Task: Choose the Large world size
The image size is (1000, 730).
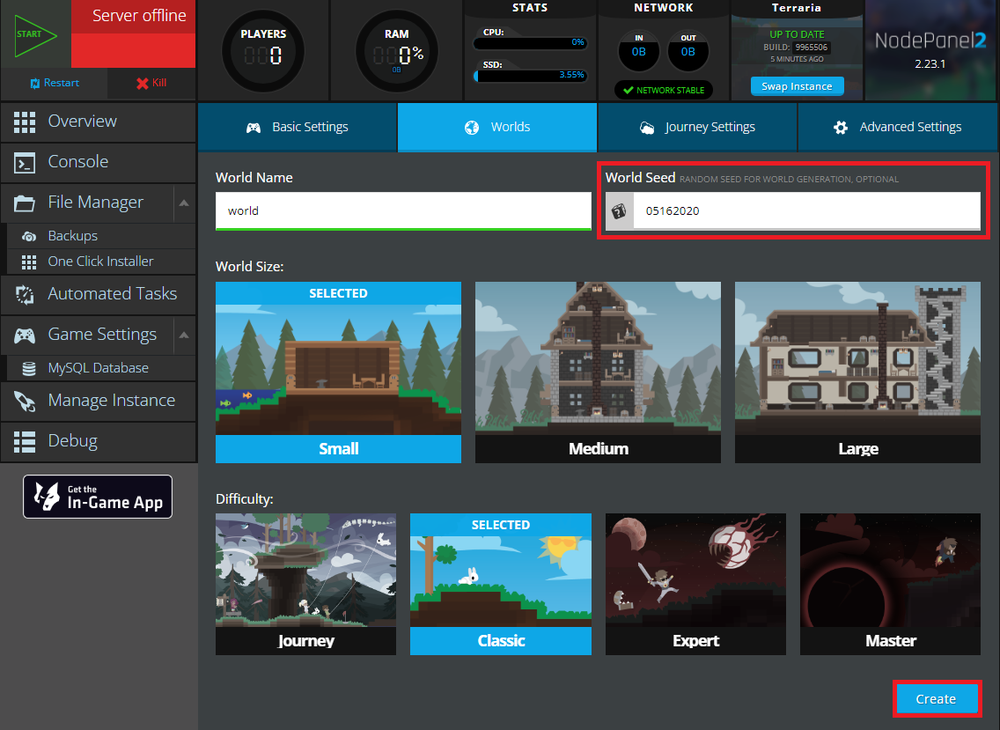Action: [858, 372]
